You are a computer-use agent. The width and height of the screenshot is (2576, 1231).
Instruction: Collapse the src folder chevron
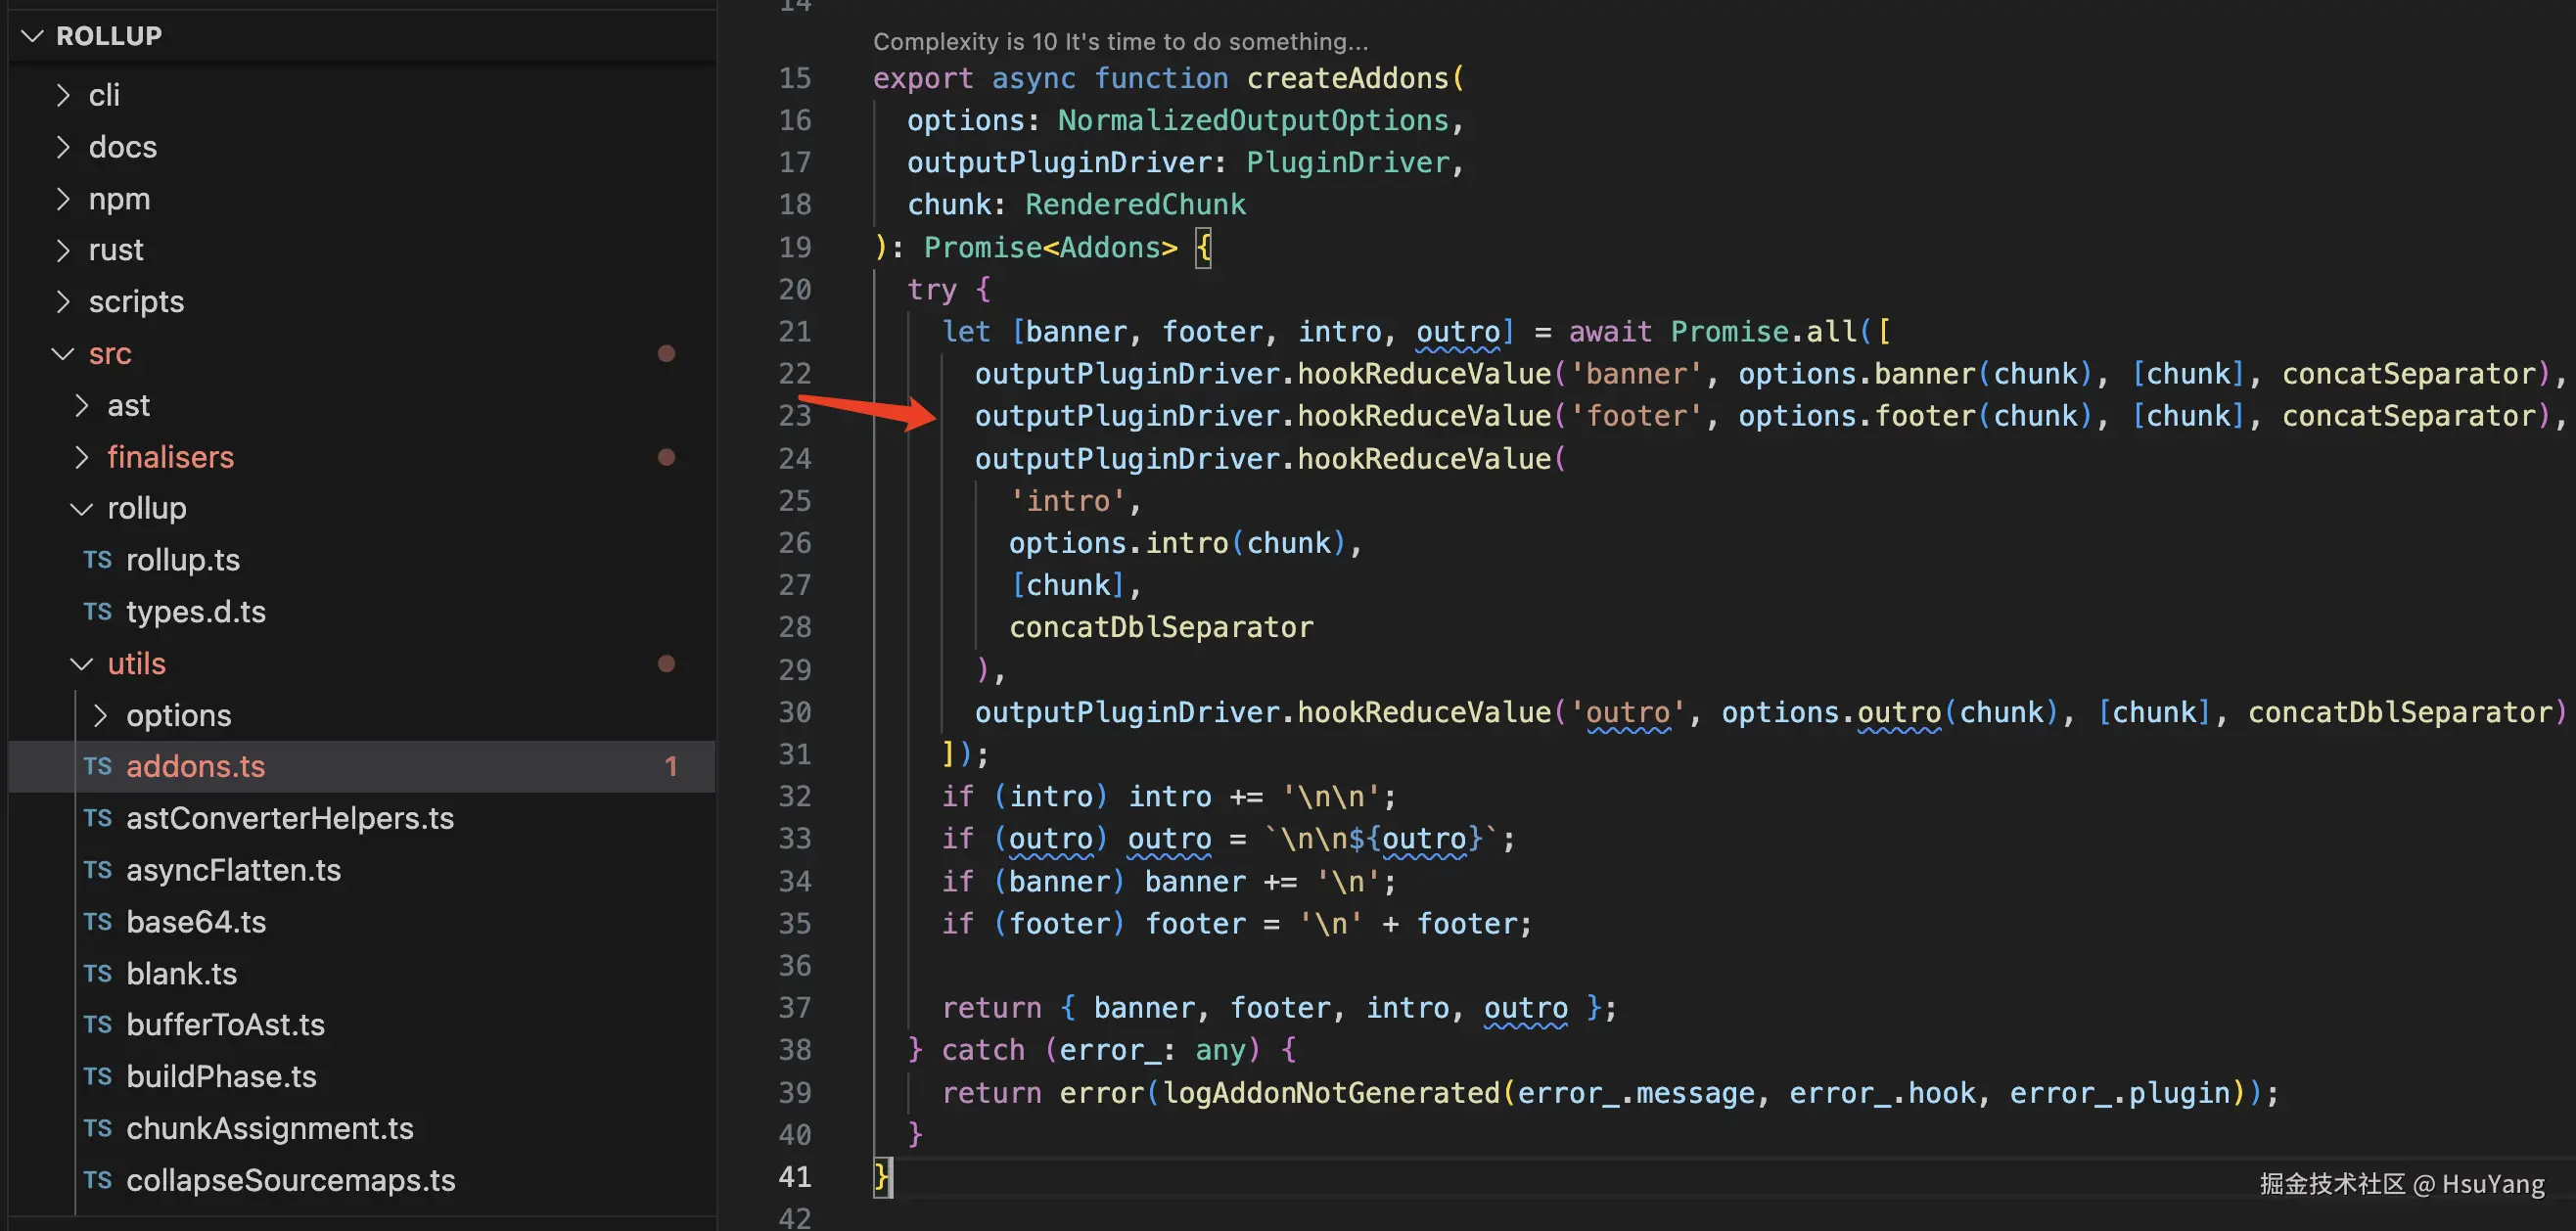coord(63,353)
